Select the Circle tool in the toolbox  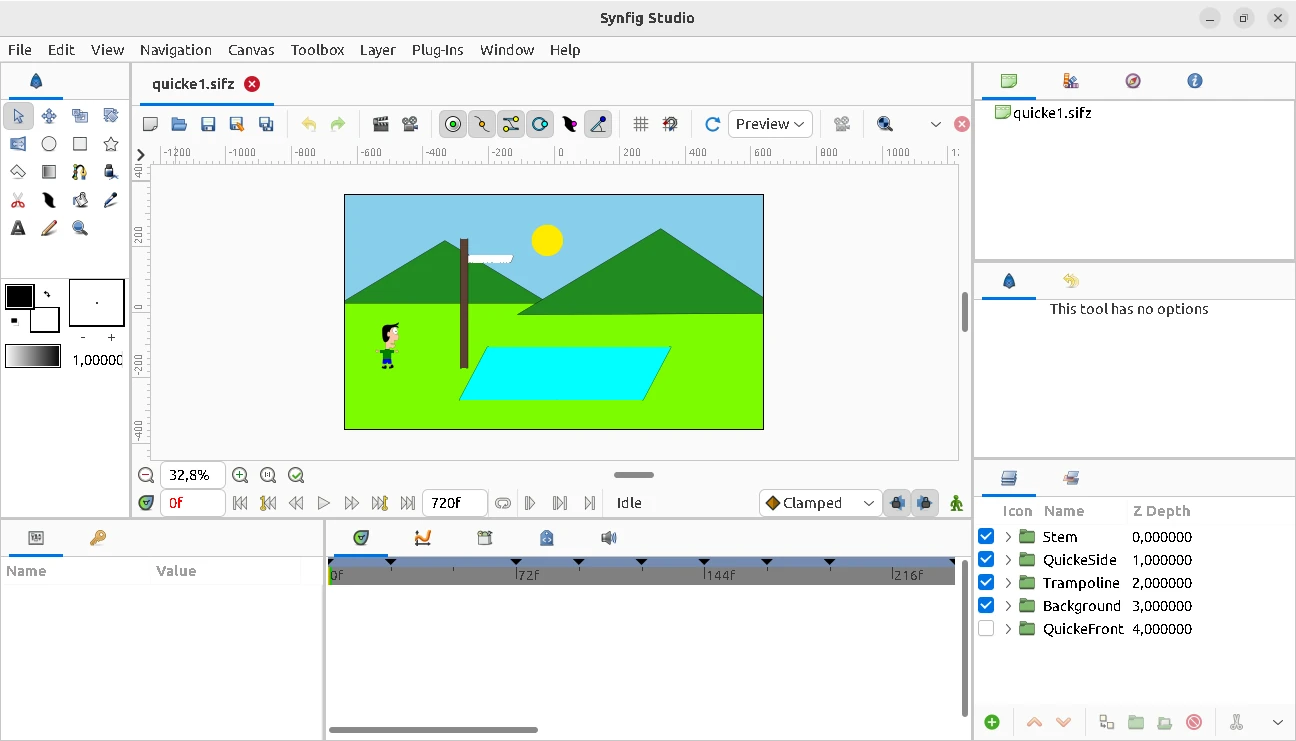point(49,144)
